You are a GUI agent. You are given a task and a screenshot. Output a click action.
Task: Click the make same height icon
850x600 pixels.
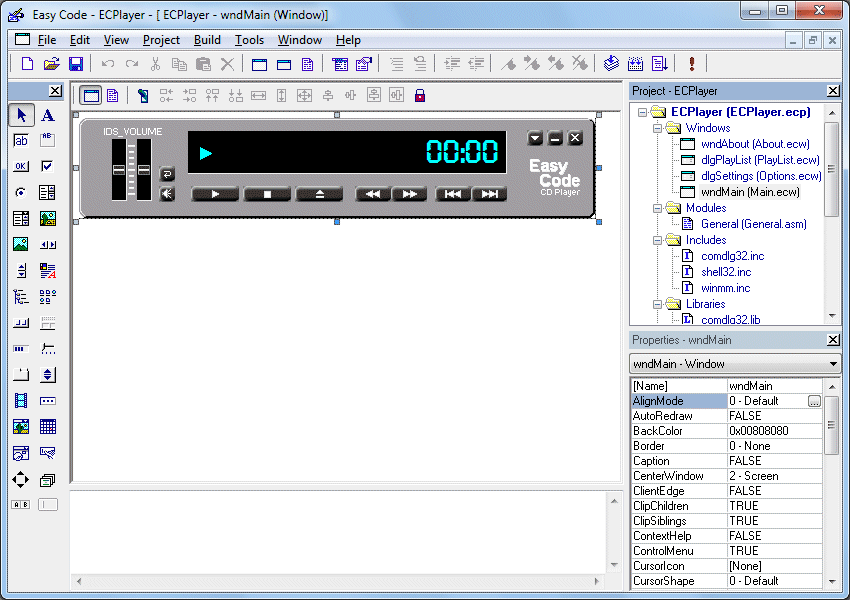(x=281, y=96)
